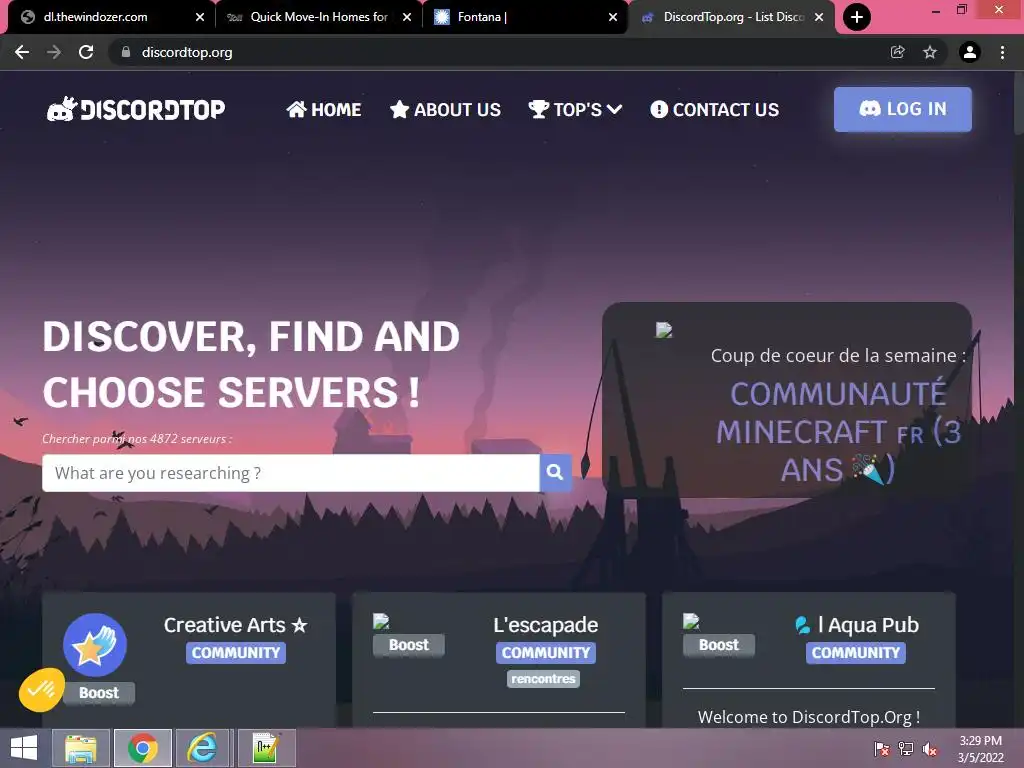
Task: Click COMMUNITY tag under Aqua Pub
Action: (x=856, y=652)
